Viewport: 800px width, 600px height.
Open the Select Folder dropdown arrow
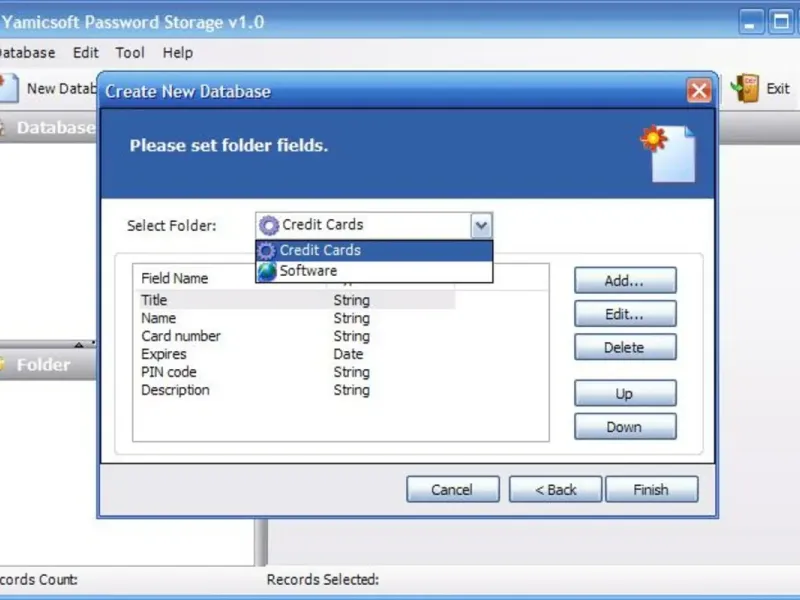point(481,225)
